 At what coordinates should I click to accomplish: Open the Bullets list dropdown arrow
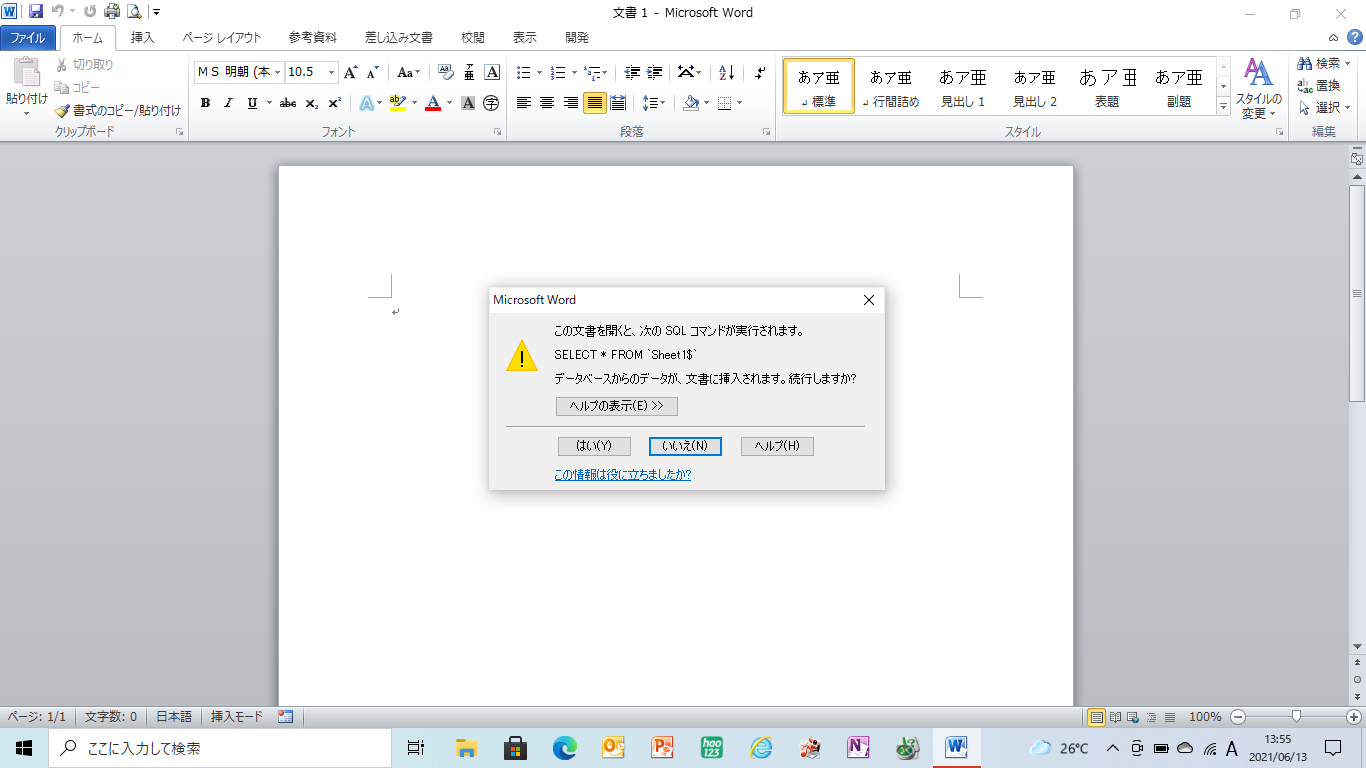pyautogui.click(x=540, y=72)
